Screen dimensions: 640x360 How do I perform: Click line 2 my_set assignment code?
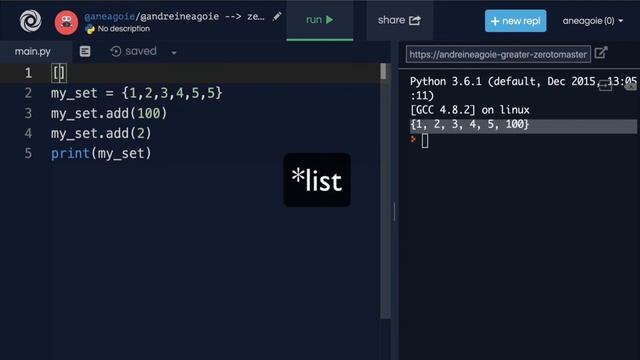137,93
